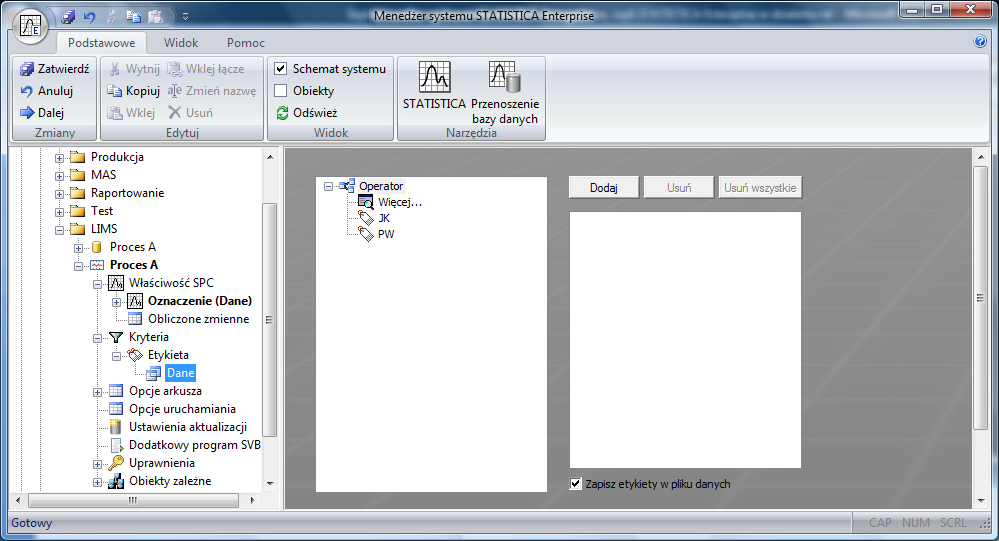The height and width of the screenshot is (541, 999).
Task: Open the quick access toolbar customize arrow
Action: click(x=185, y=17)
